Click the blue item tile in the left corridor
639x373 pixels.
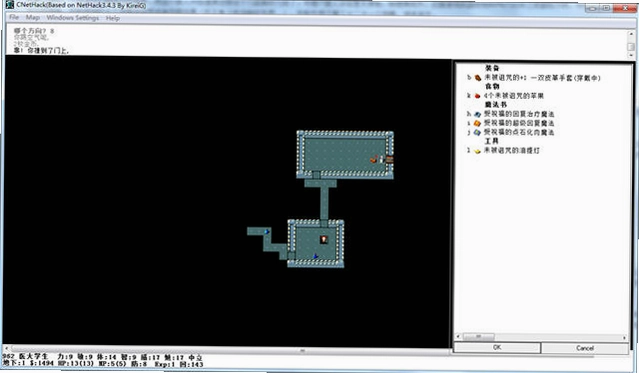point(267,232)
